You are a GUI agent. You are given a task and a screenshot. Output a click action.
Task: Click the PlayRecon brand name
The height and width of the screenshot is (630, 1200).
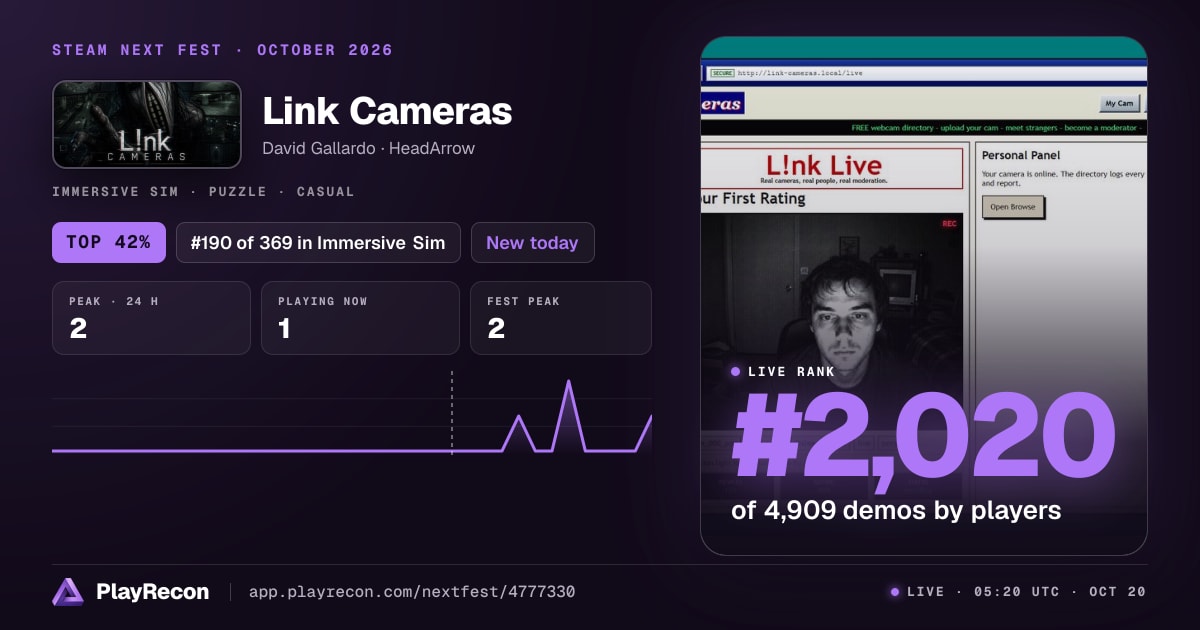pos(152,592)
